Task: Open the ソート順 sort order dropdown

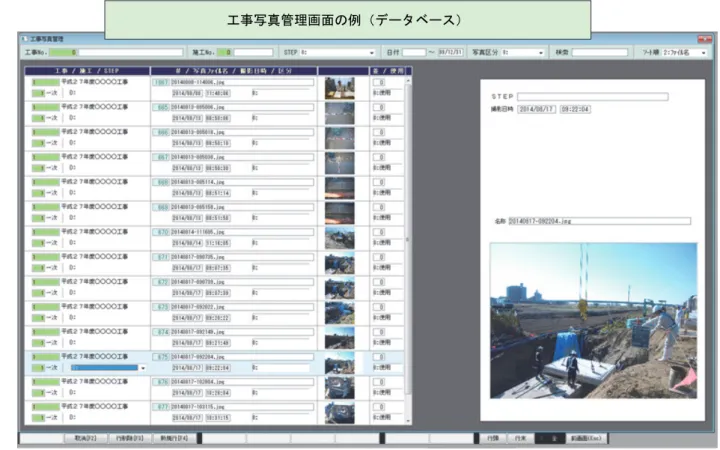Action: pyautogui.click(x=703, y=53)
